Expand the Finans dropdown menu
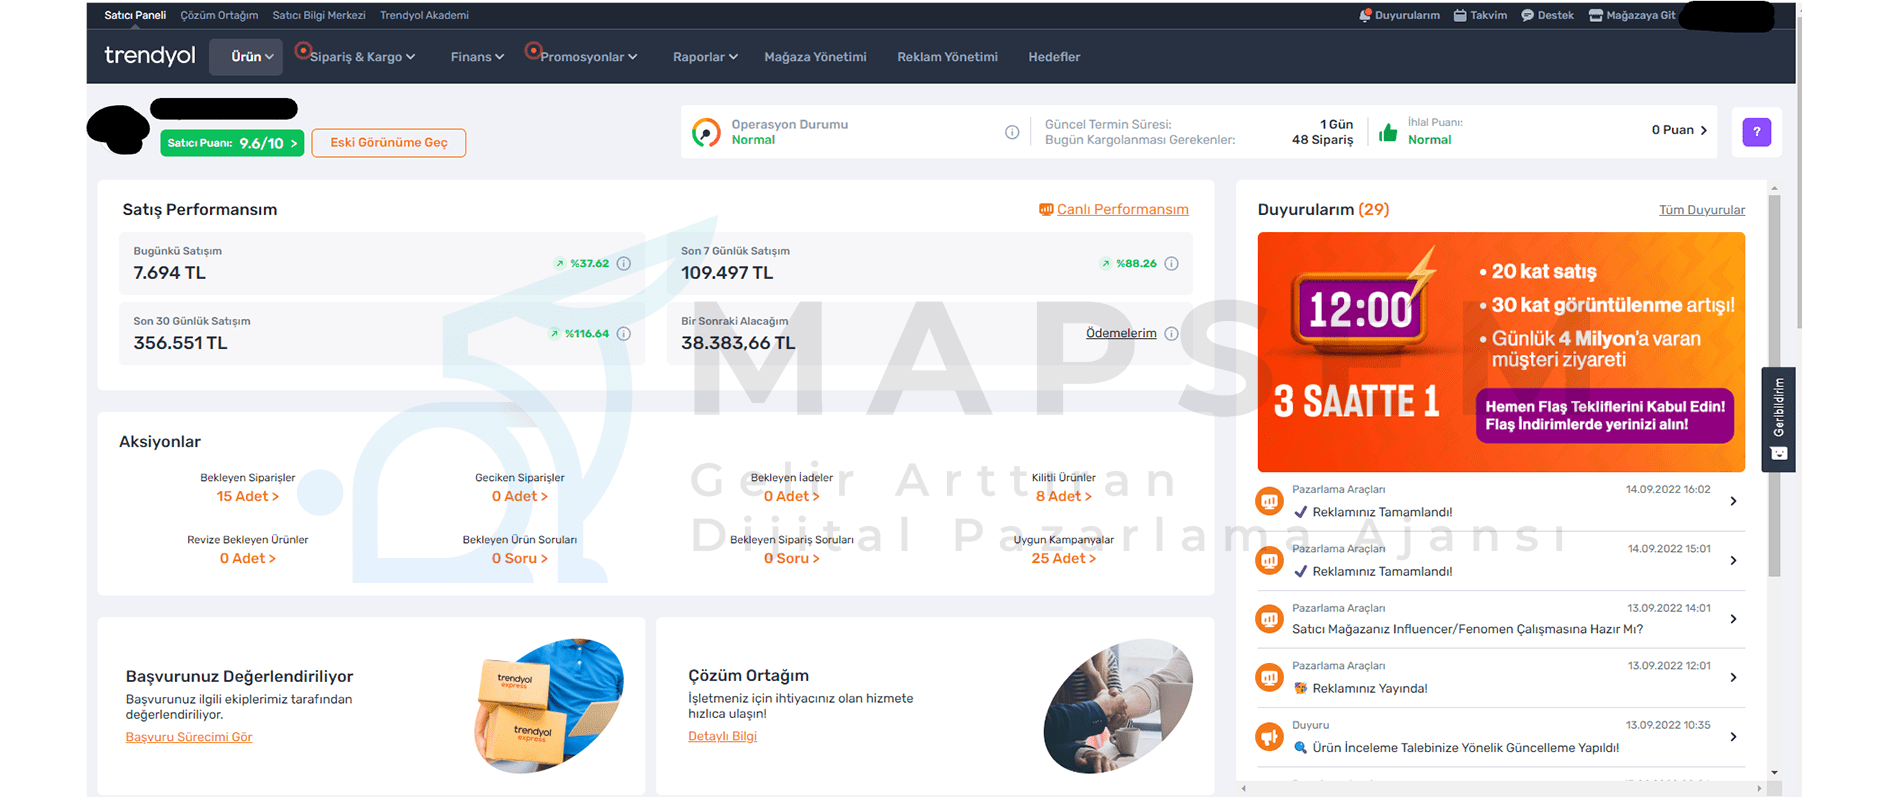This screenshot has height=797, width=1887. click(x=477, y=57)
